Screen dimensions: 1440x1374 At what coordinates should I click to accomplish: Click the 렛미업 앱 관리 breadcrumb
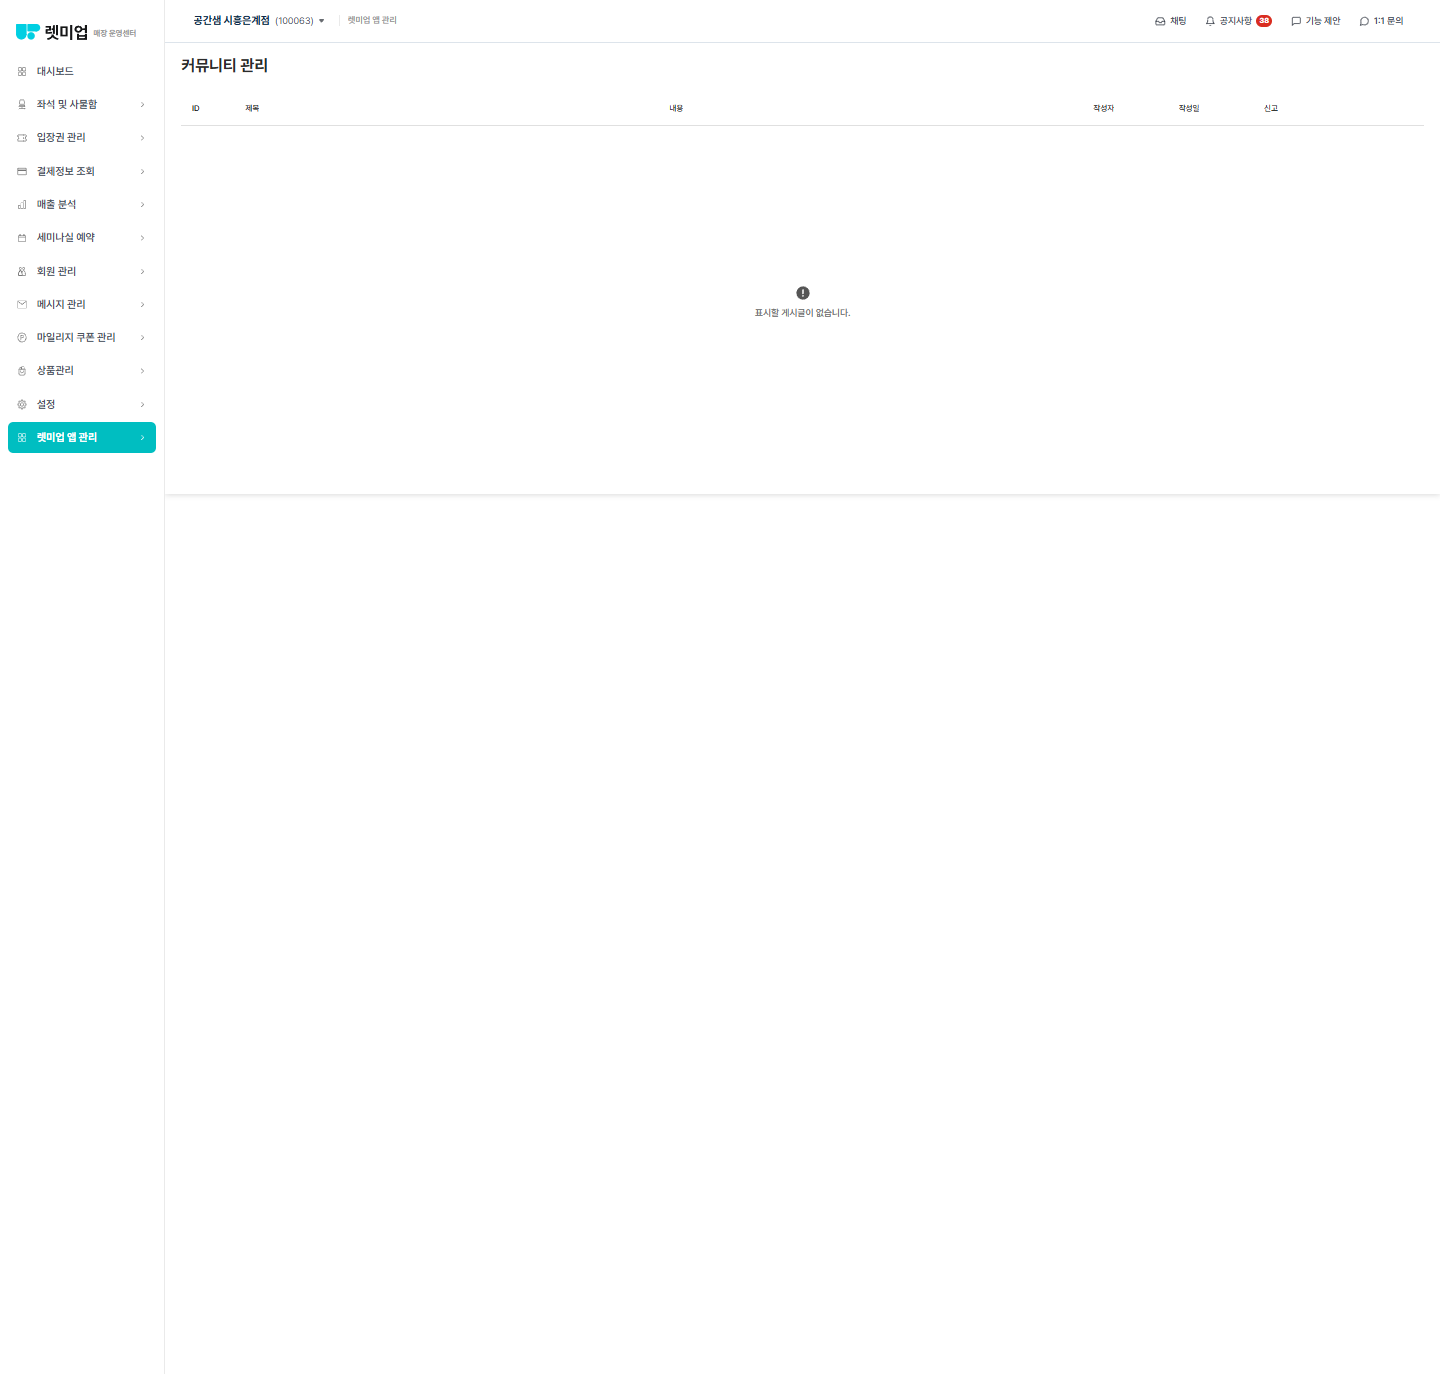click(x=372, y=20)
